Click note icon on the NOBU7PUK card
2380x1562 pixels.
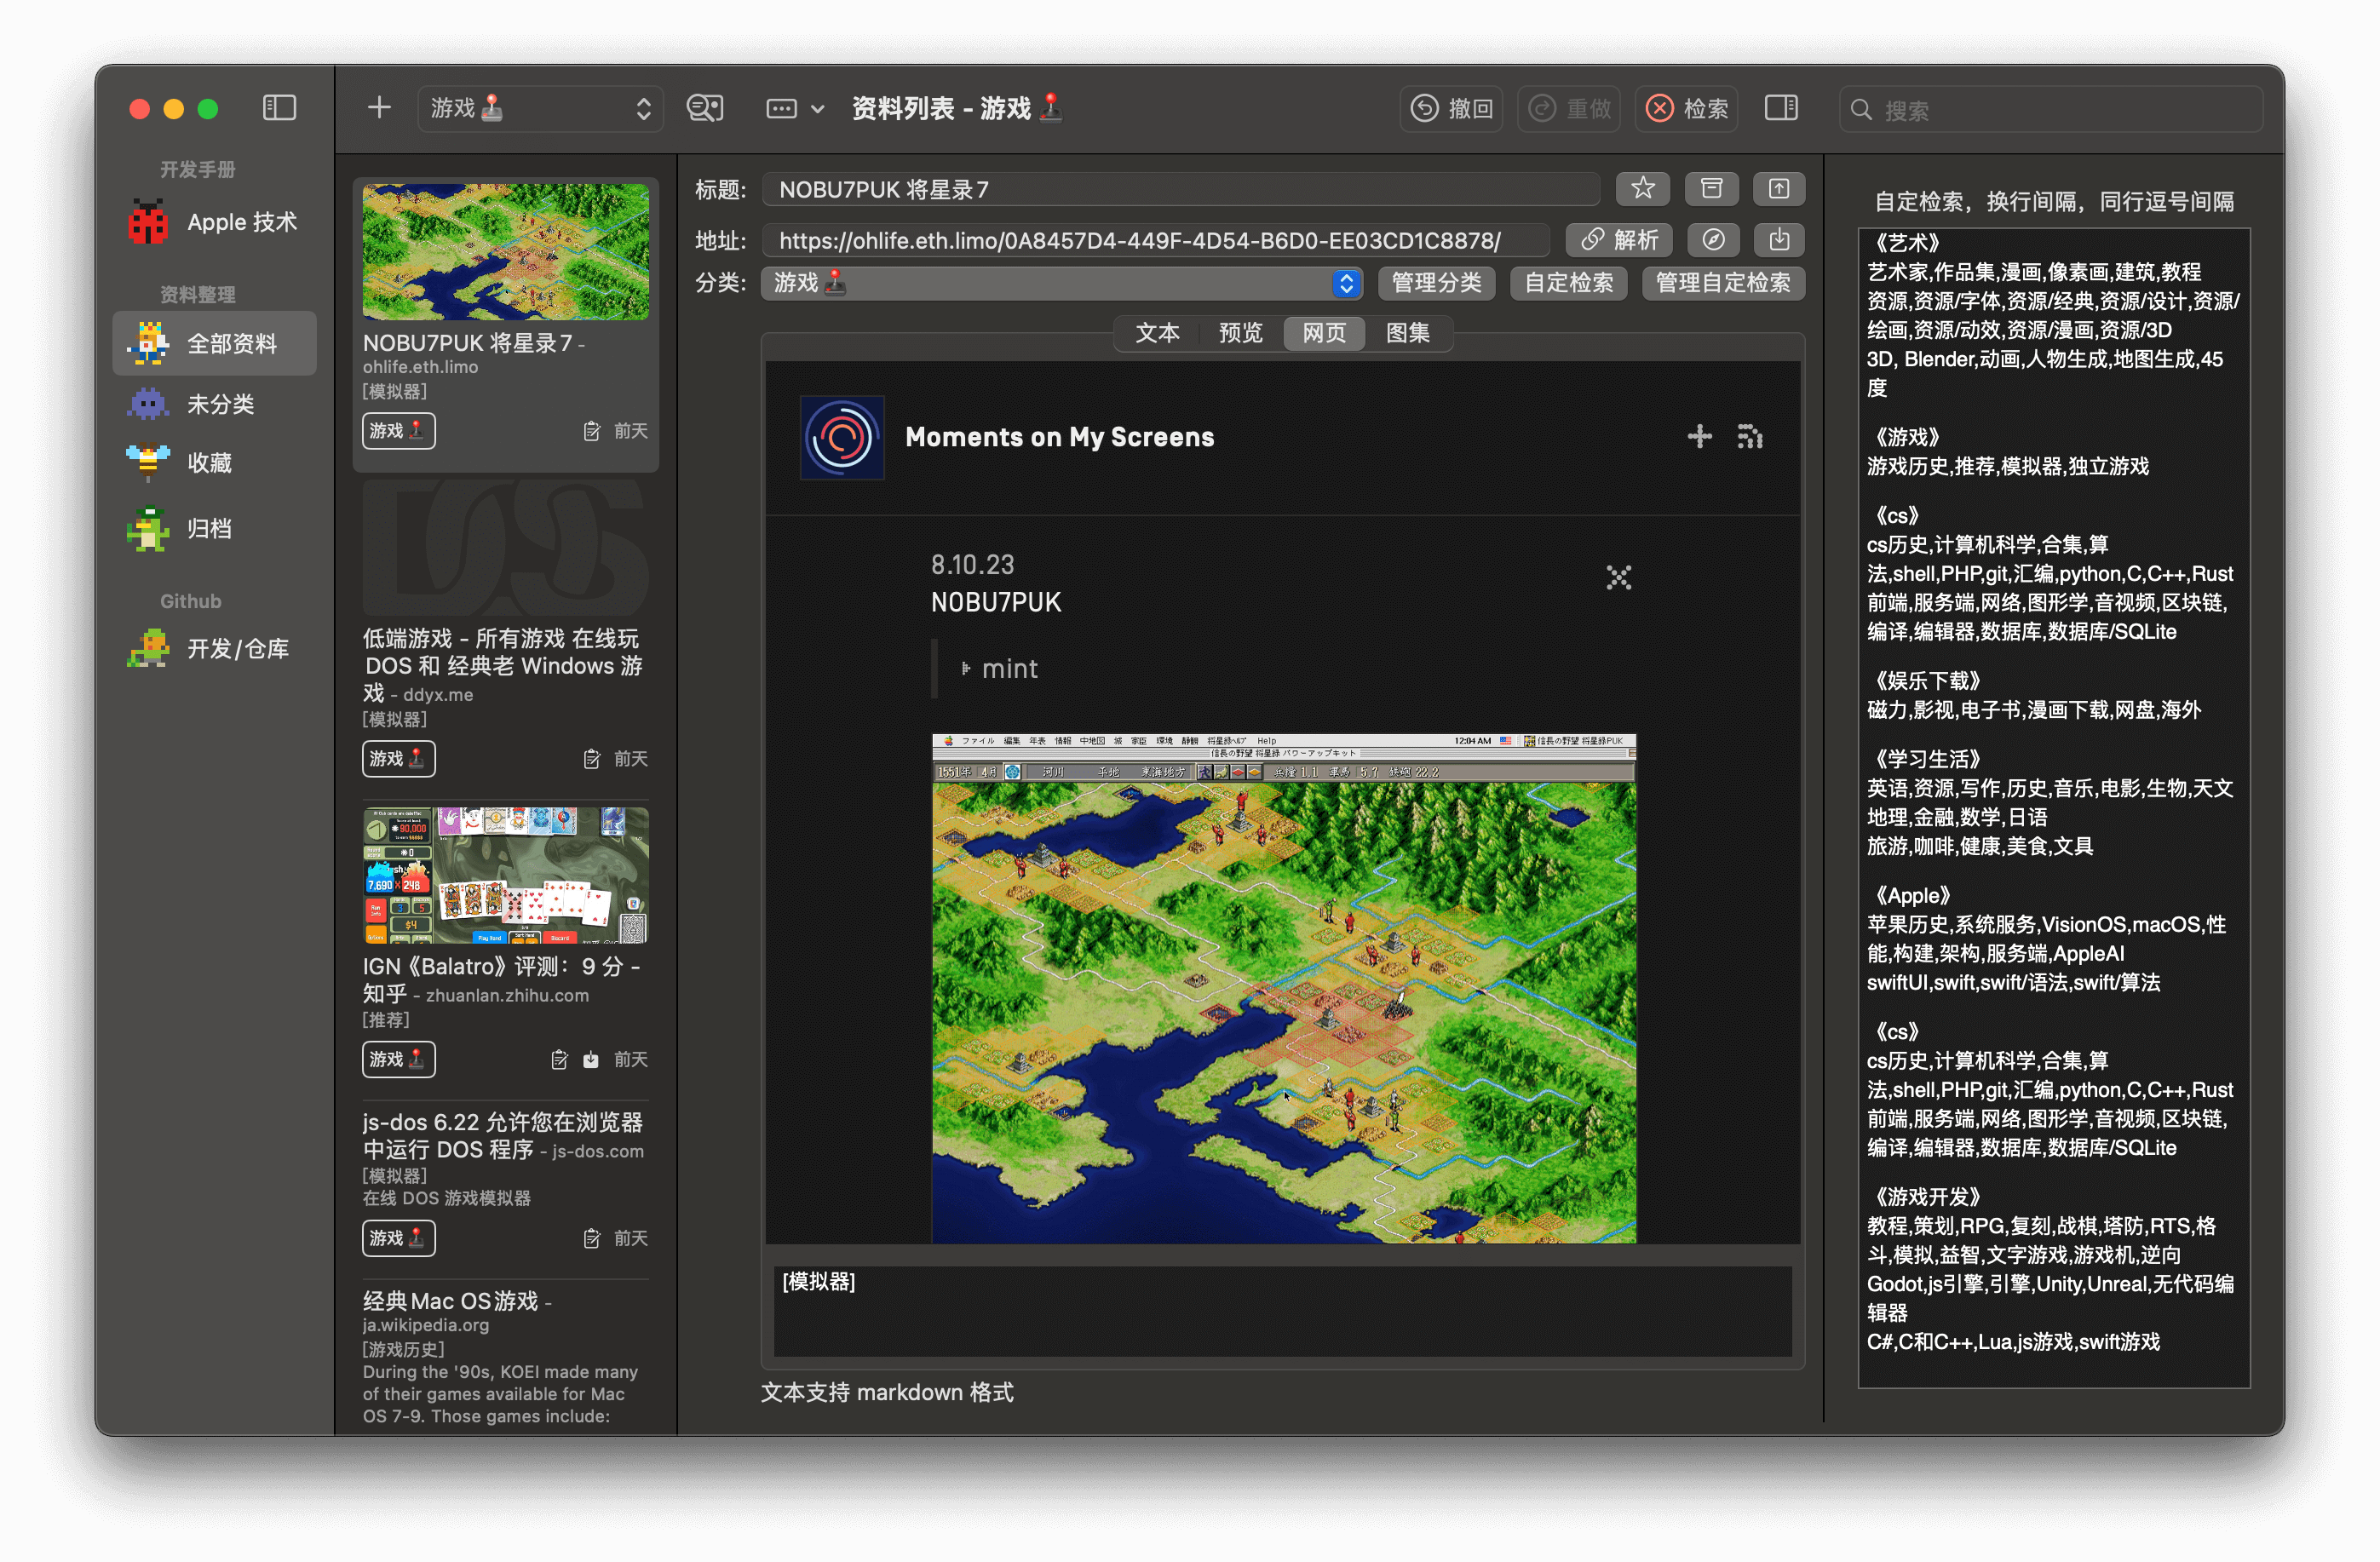[x=591, y=431]
